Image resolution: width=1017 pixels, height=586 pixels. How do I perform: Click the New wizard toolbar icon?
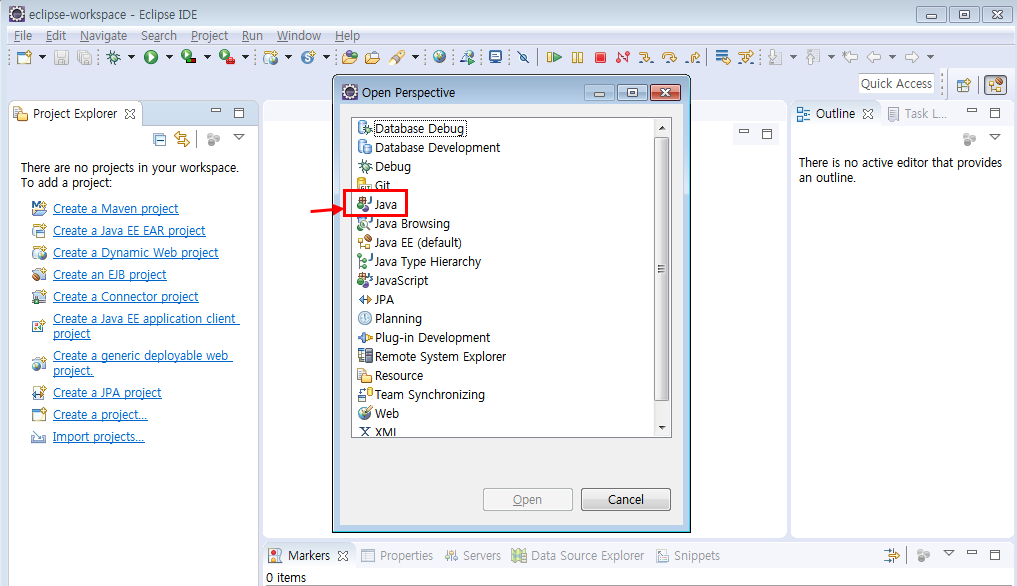point(24,57)
